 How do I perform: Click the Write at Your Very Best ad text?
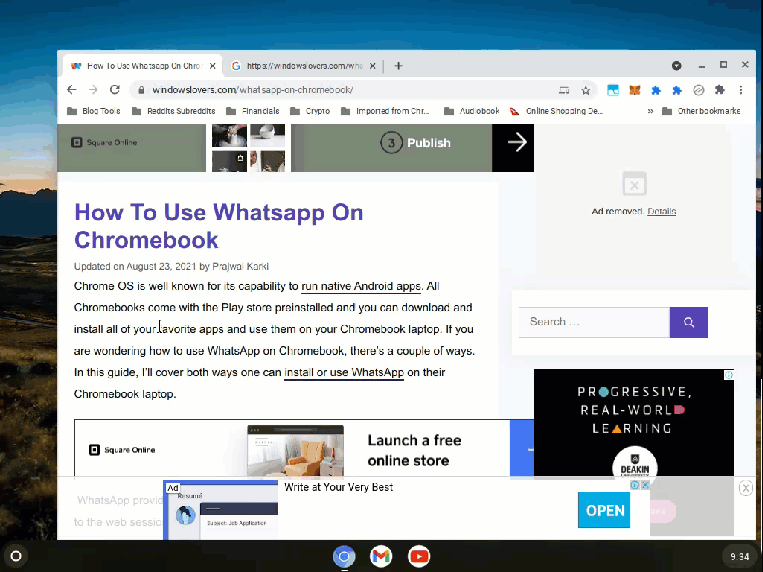pyautogui.click(x=339, y=487)
